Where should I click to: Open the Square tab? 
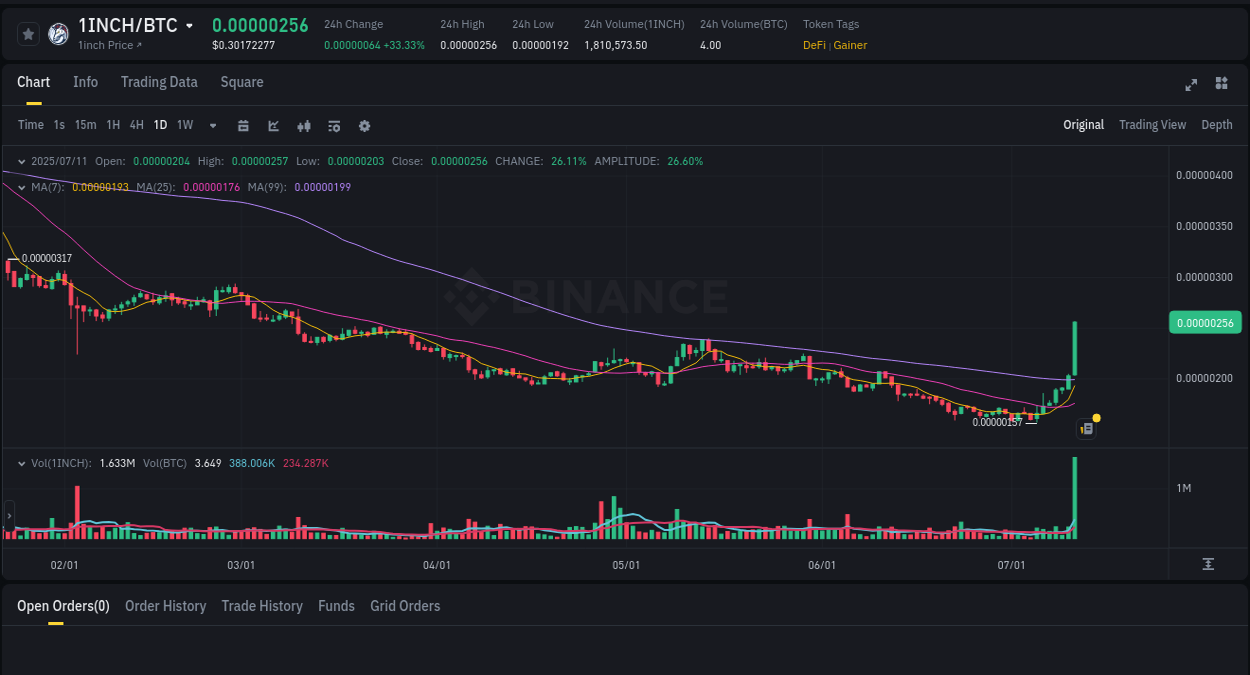click(x=242, y=82)
